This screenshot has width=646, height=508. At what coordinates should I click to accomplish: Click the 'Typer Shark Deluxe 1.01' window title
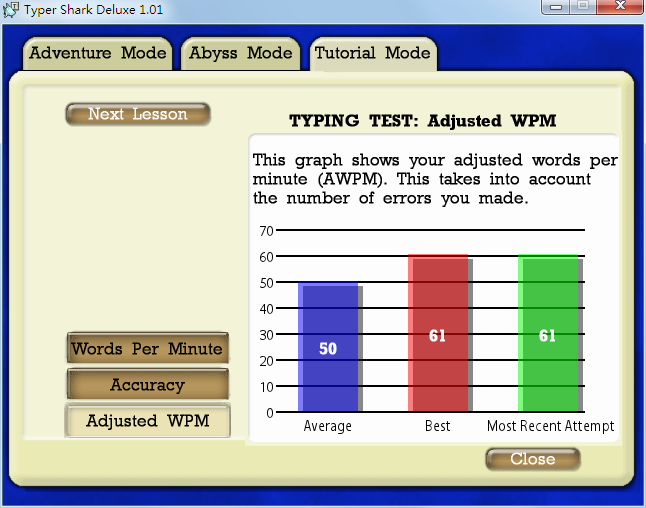pyautogui.click(x=94, y=9)
